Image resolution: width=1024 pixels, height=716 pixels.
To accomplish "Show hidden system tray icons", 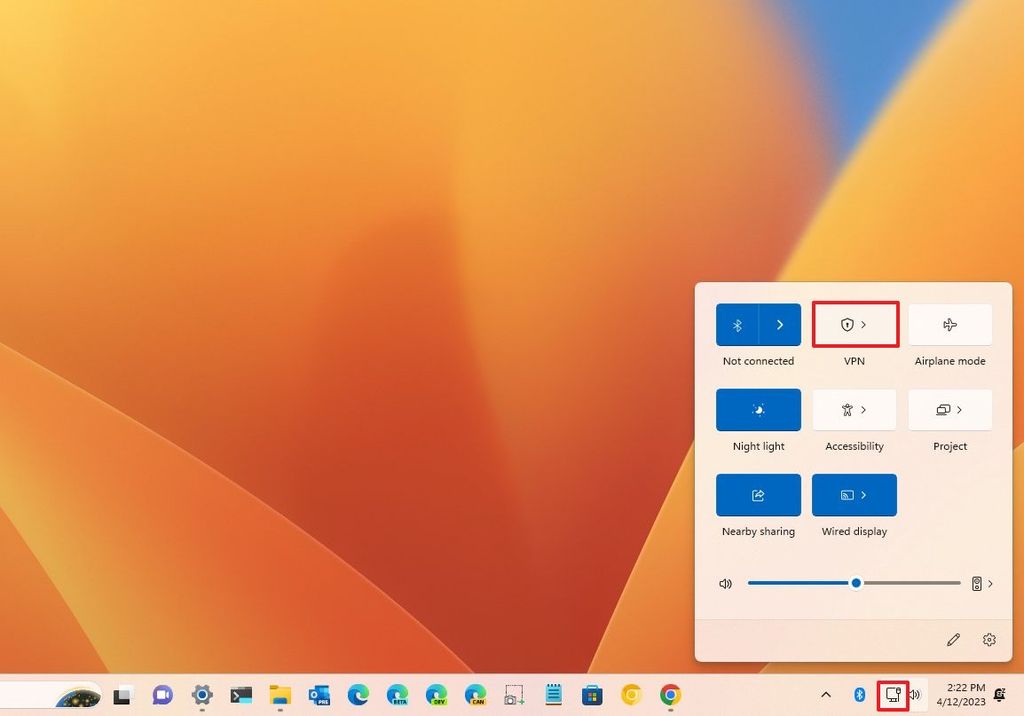I will pyautogui.click(x=825, y=695).
